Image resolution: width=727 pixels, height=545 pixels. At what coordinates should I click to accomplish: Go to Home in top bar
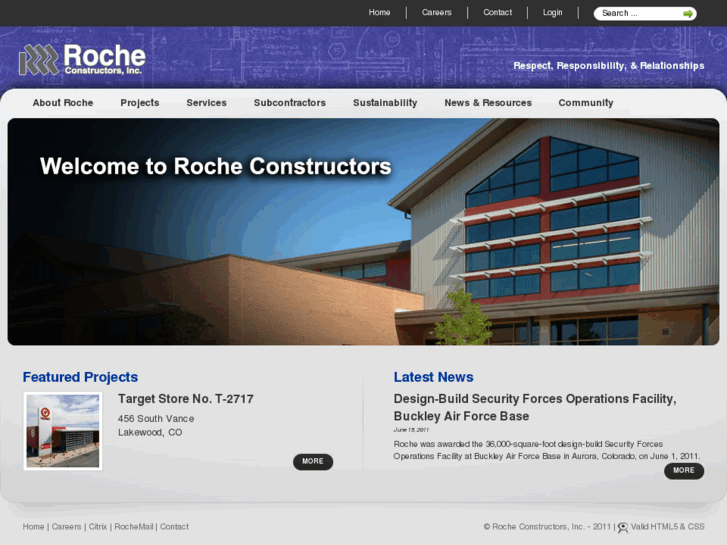(379, 13)
